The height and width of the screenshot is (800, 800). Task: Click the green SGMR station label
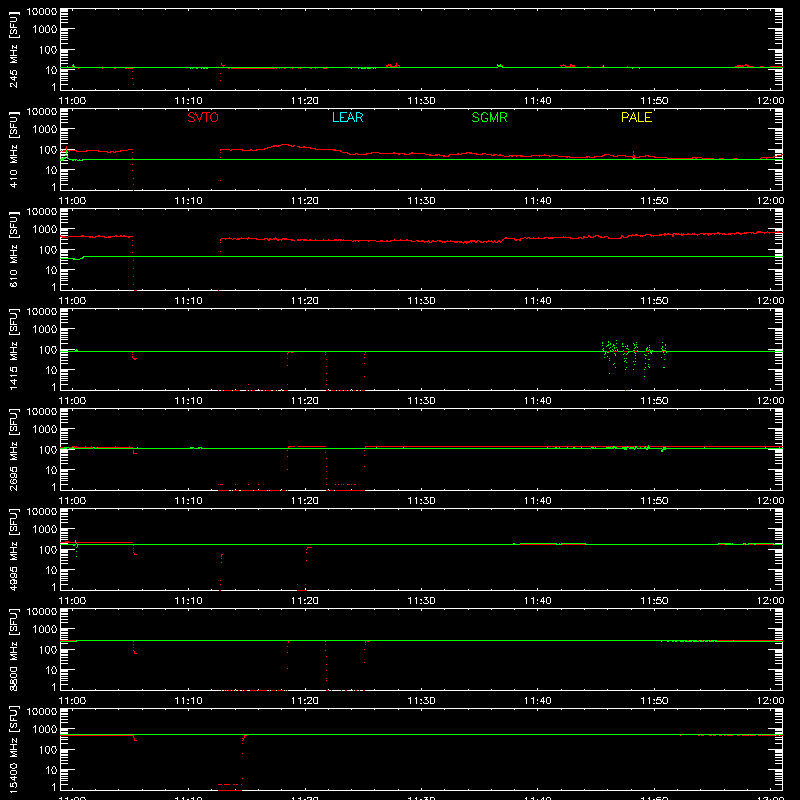[489, 117]
